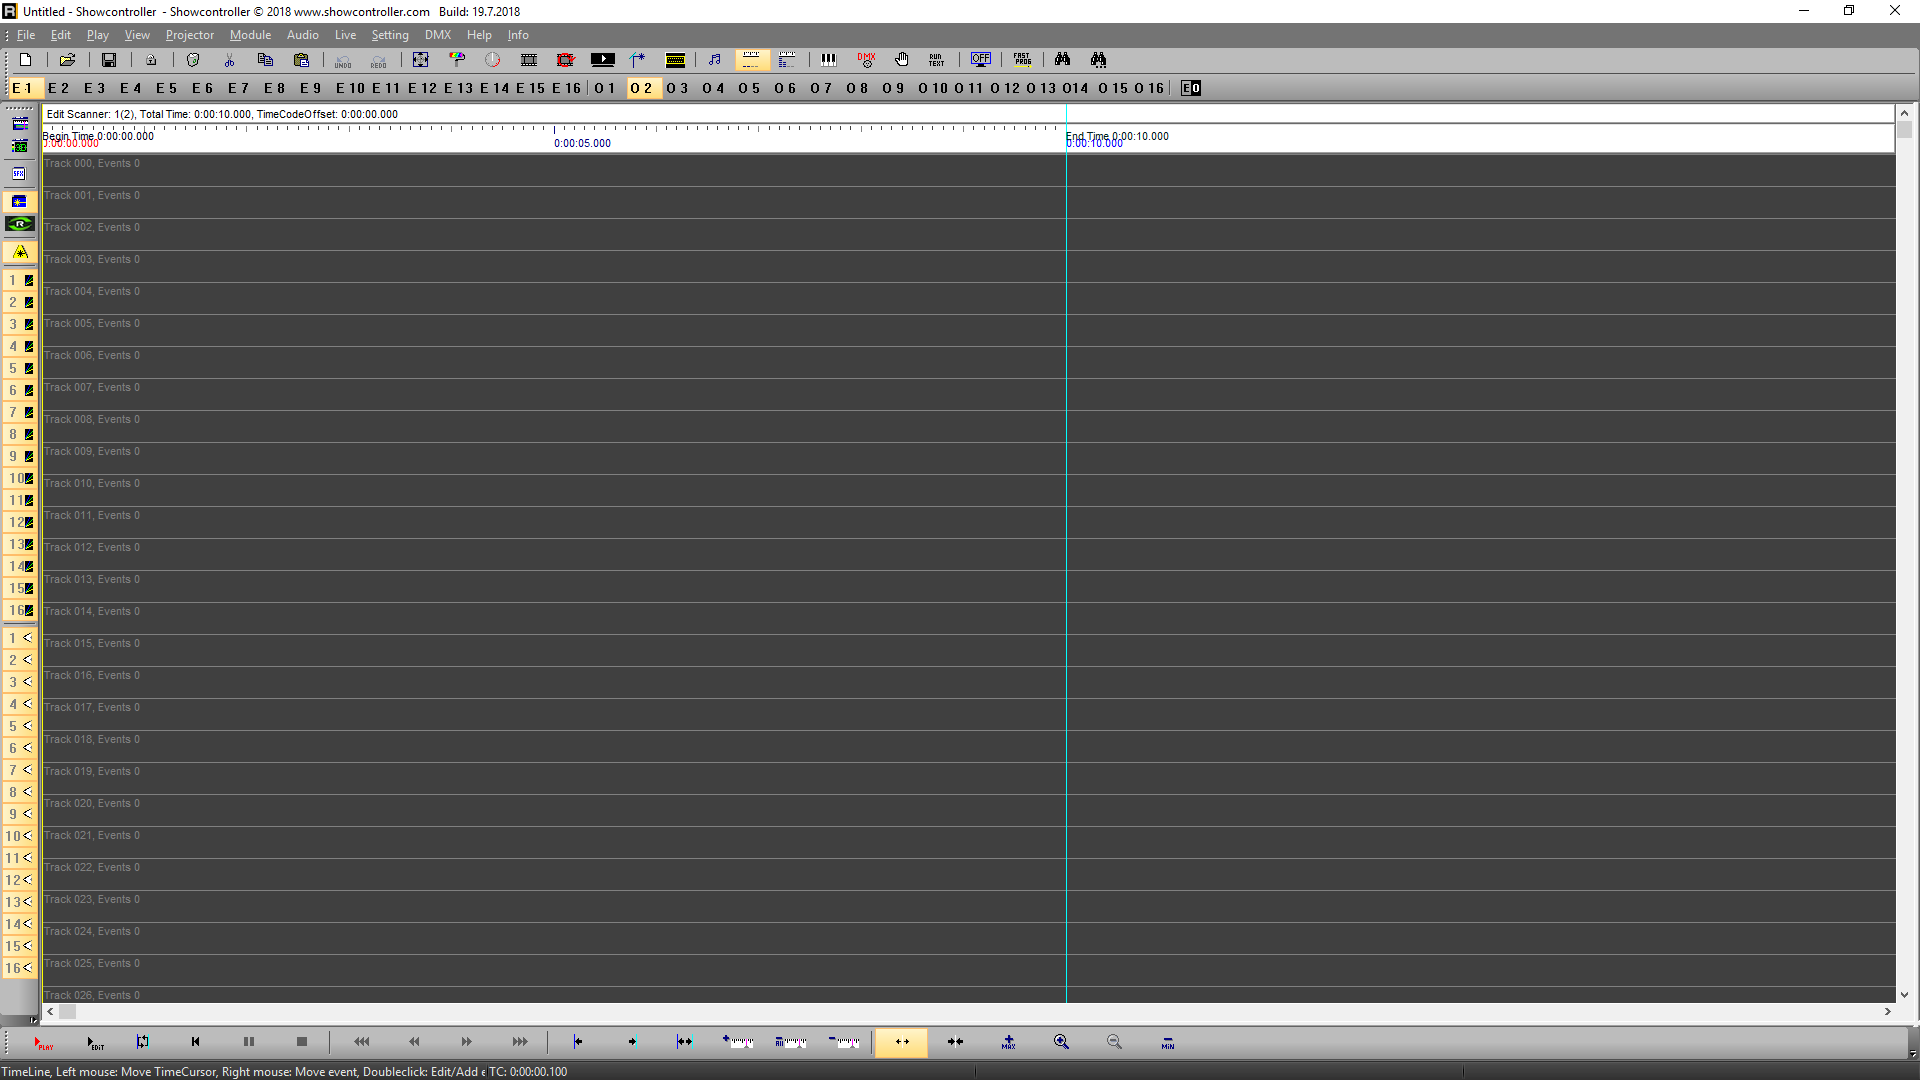This screenshot has width=1920, height=1080.
Task: Toggle track 5 enable box in sidebar
Action: 29,369
